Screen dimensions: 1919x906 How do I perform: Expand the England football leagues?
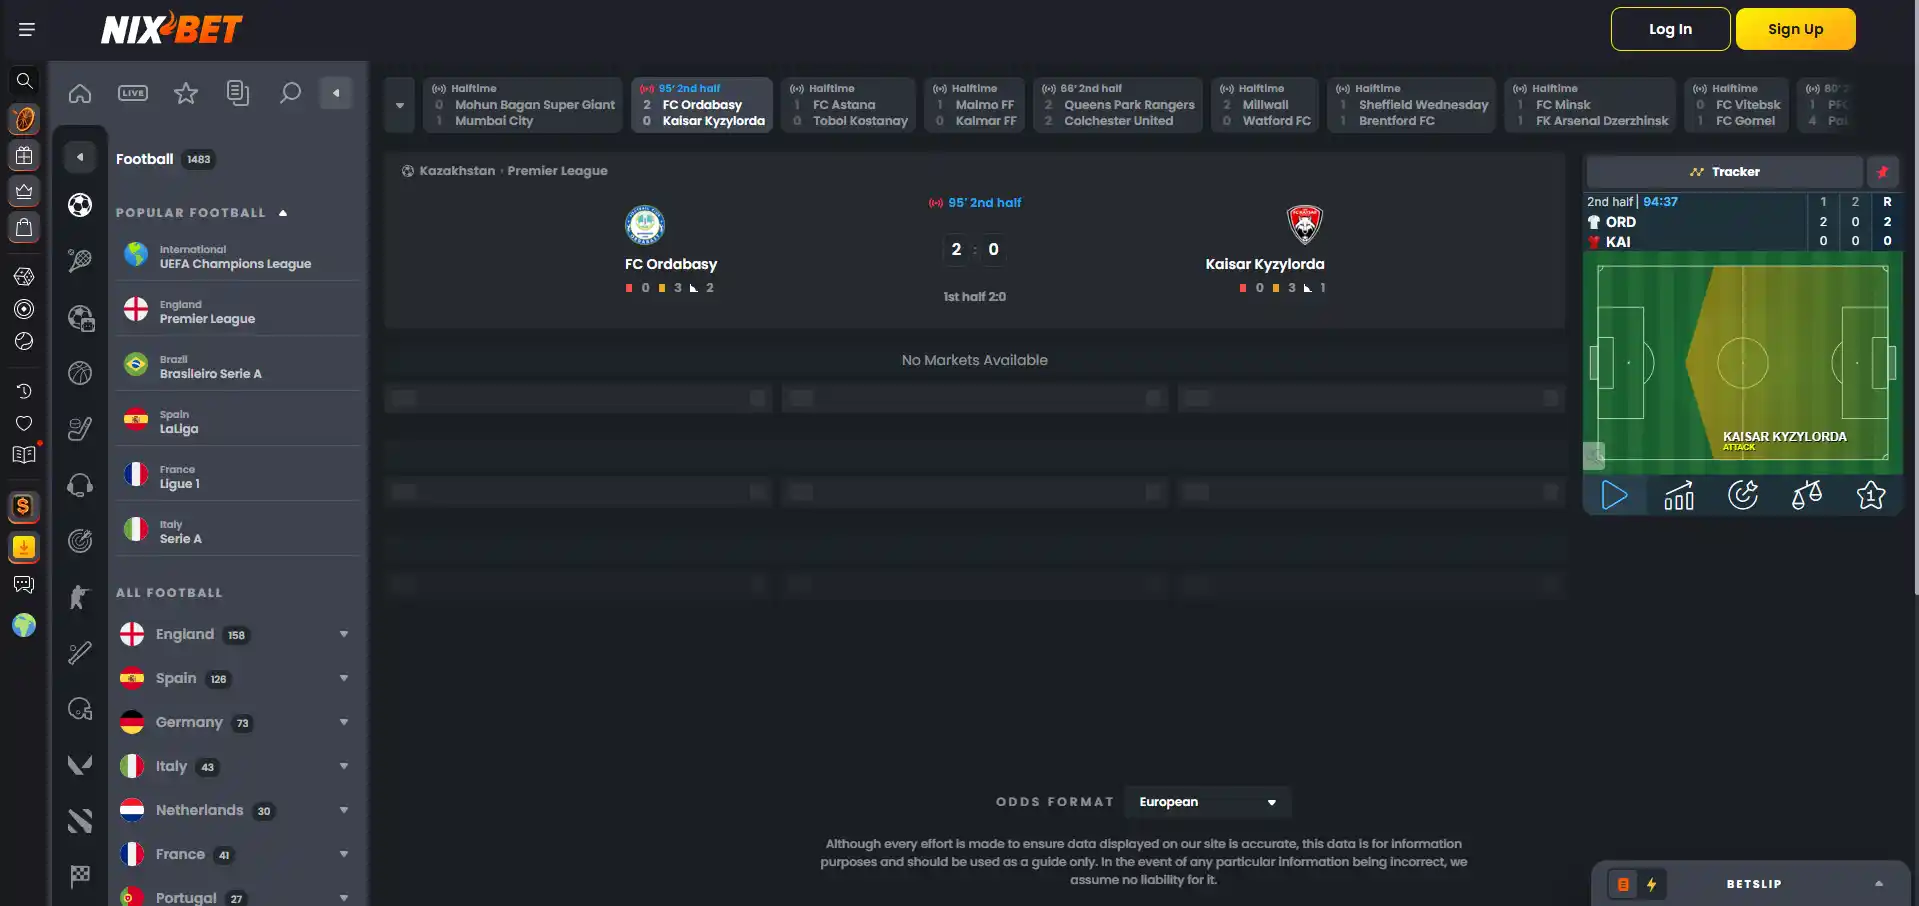[x=344, y=634]
